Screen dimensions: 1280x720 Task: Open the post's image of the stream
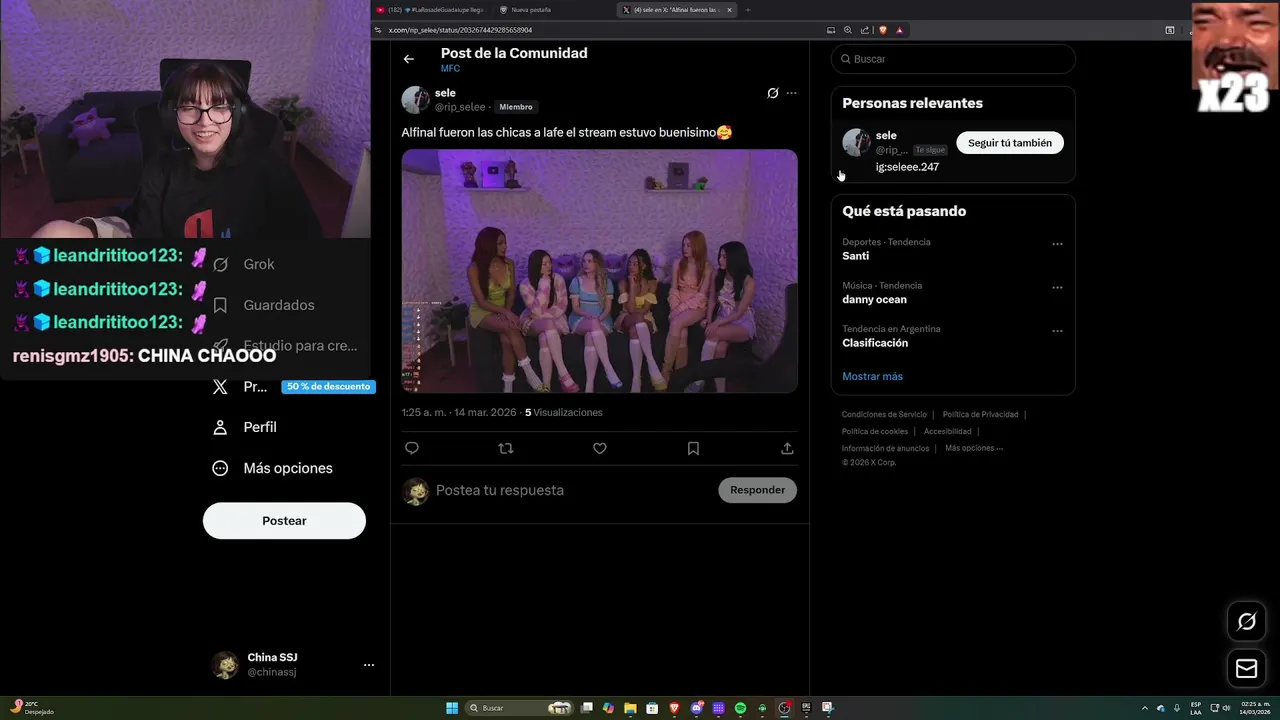click(x=600, y=271)
